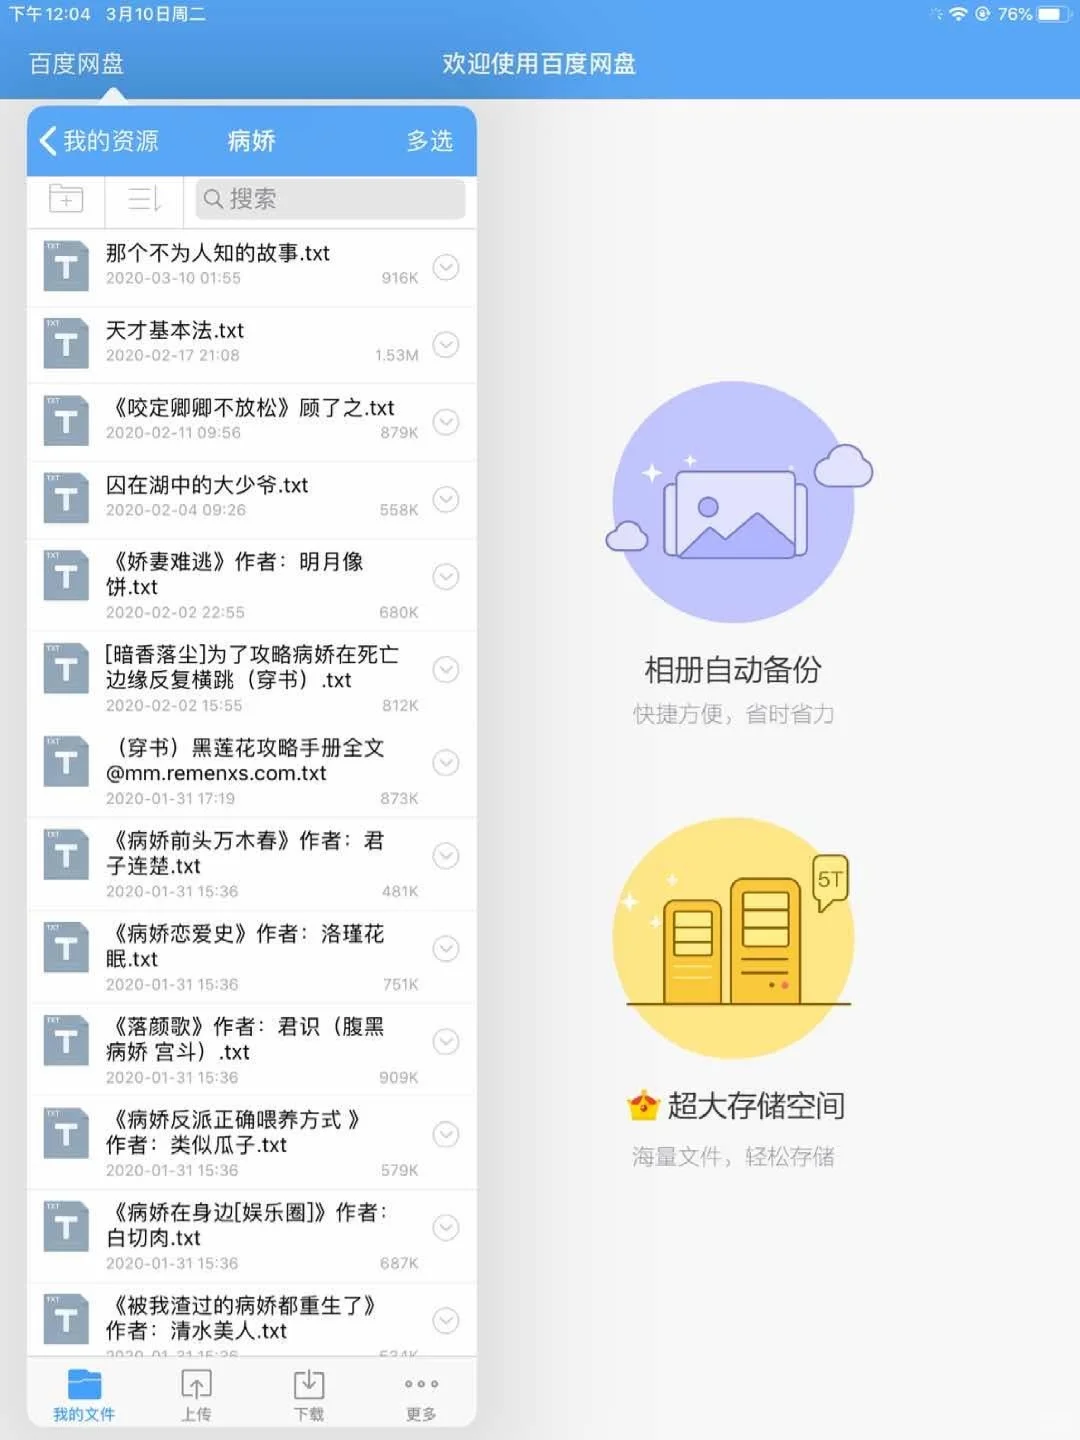This screenshot has height=1440, width=1080.
Task: Open （穿书）黑莲花攻略手册全文 file
Action: click(252, 771)
